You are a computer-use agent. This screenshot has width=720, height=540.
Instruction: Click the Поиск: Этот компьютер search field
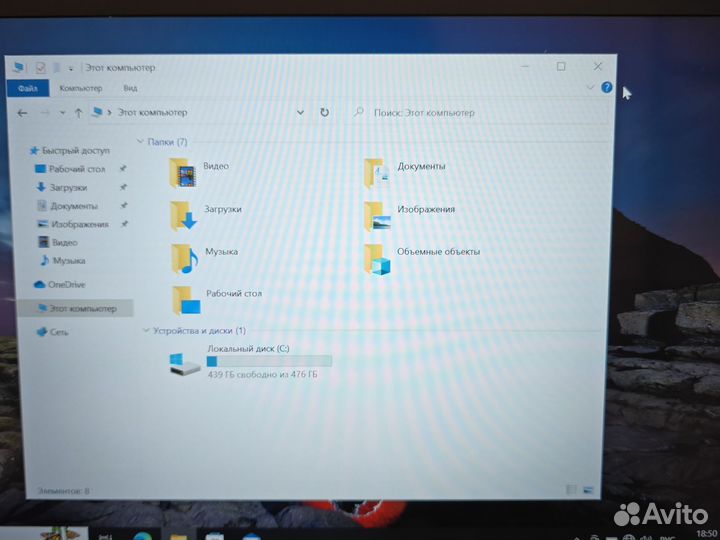tap(480, 112)
